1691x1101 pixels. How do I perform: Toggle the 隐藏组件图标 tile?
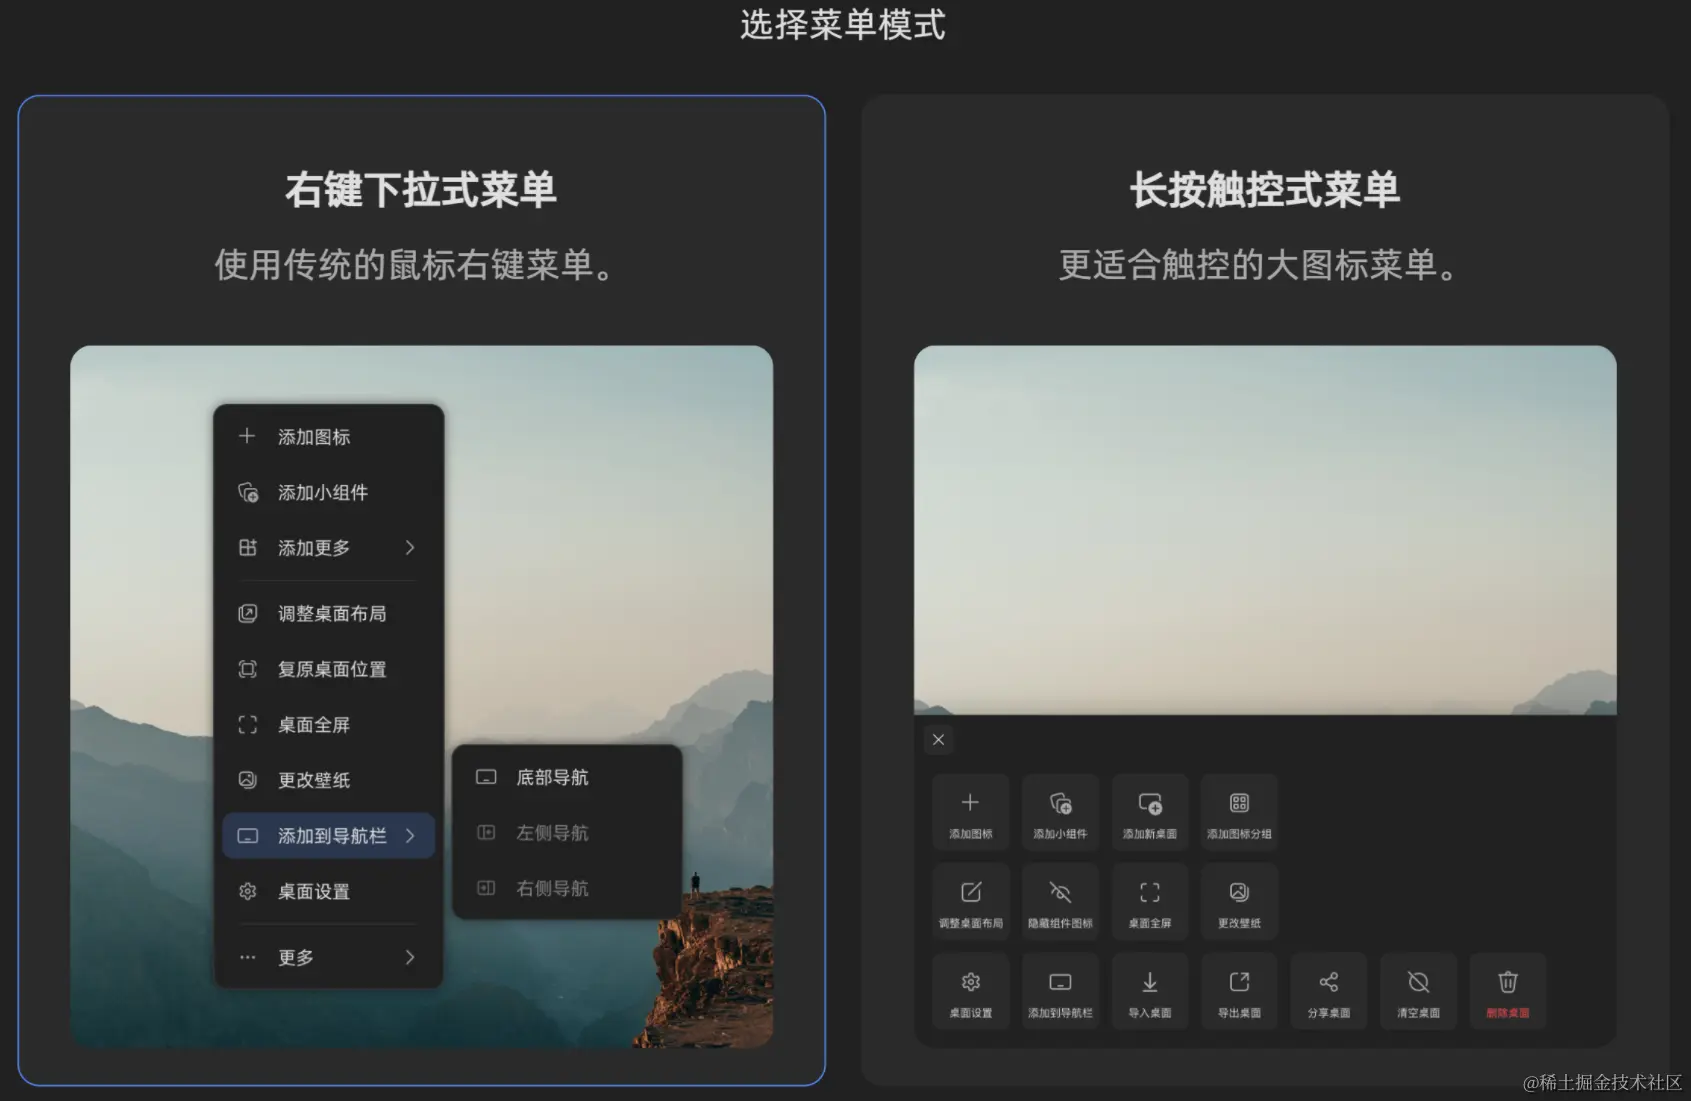1060,902
